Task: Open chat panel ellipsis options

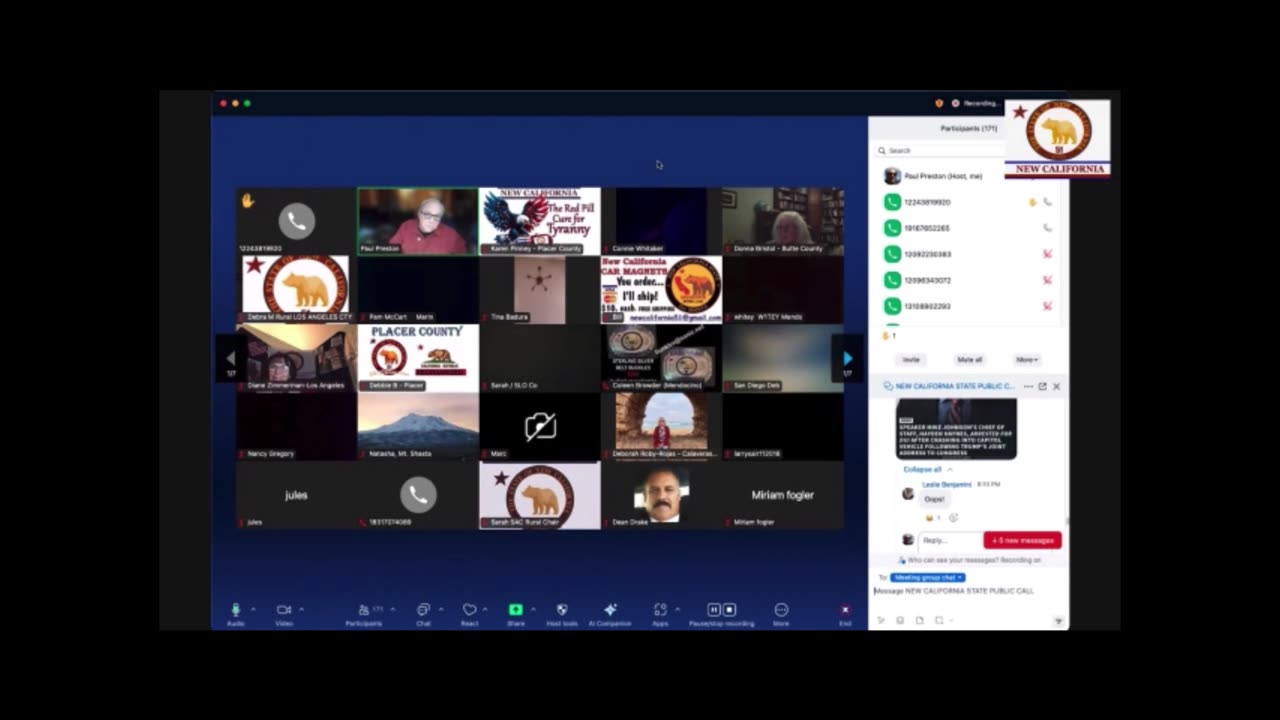Action: point(1028,386)
